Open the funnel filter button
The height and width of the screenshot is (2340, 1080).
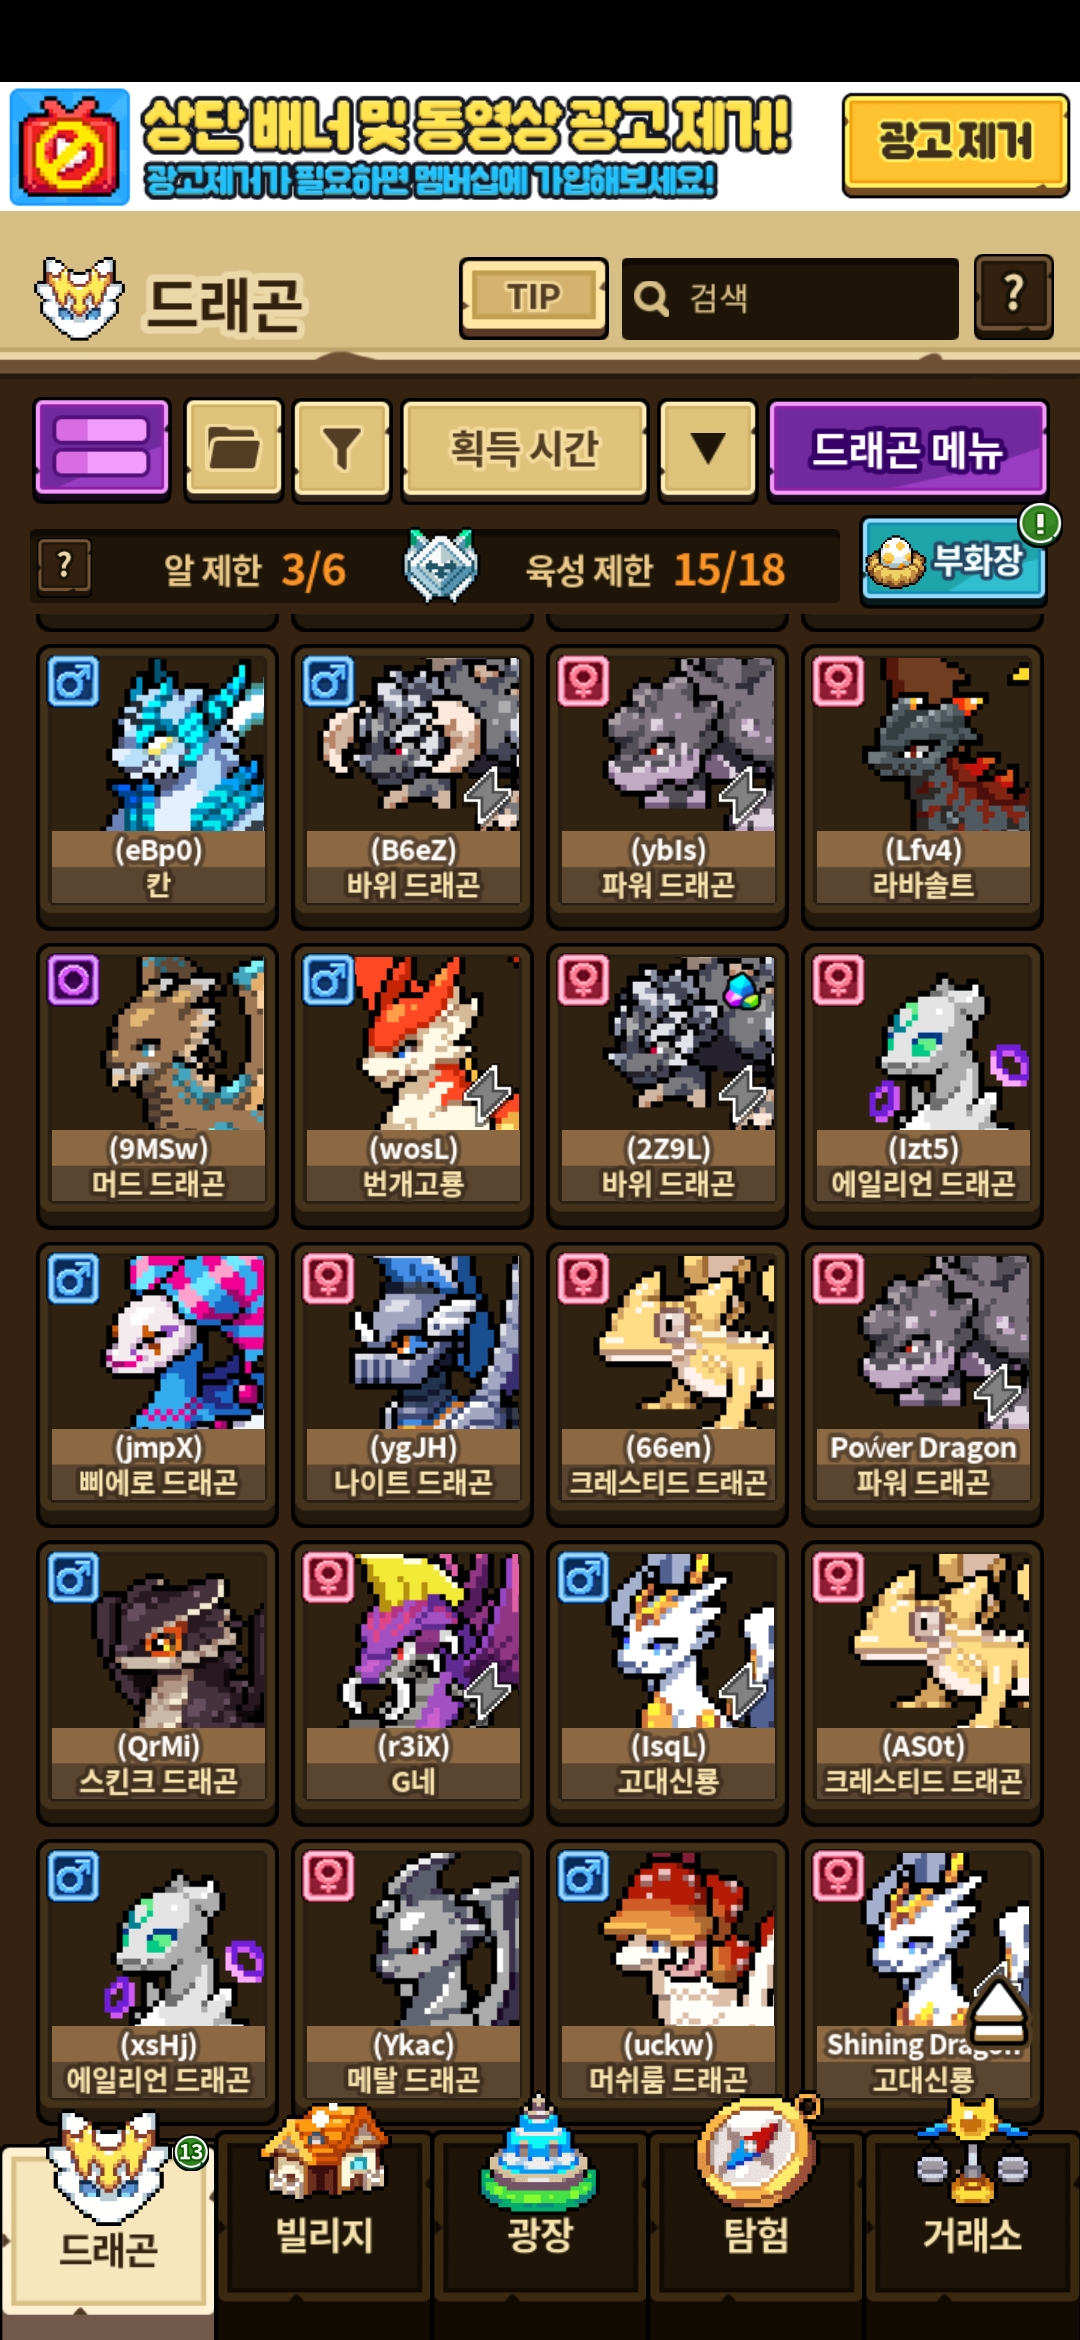[x=342, y=447]
